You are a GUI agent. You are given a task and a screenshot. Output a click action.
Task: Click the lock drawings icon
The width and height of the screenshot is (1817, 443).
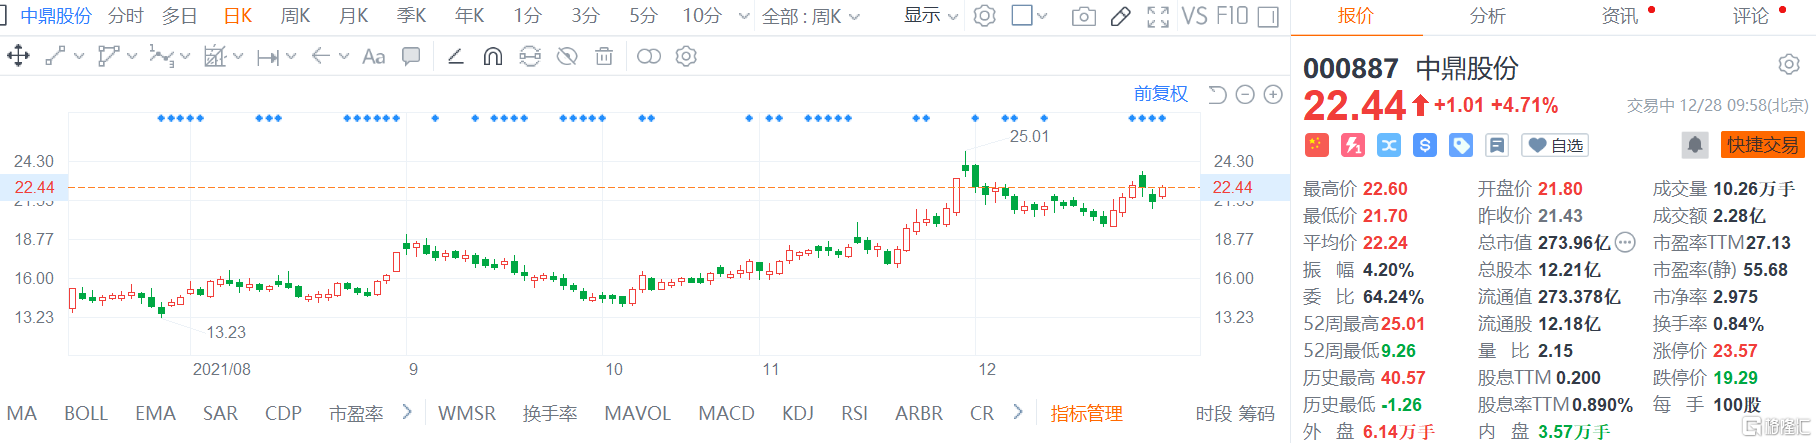point(530,56)
